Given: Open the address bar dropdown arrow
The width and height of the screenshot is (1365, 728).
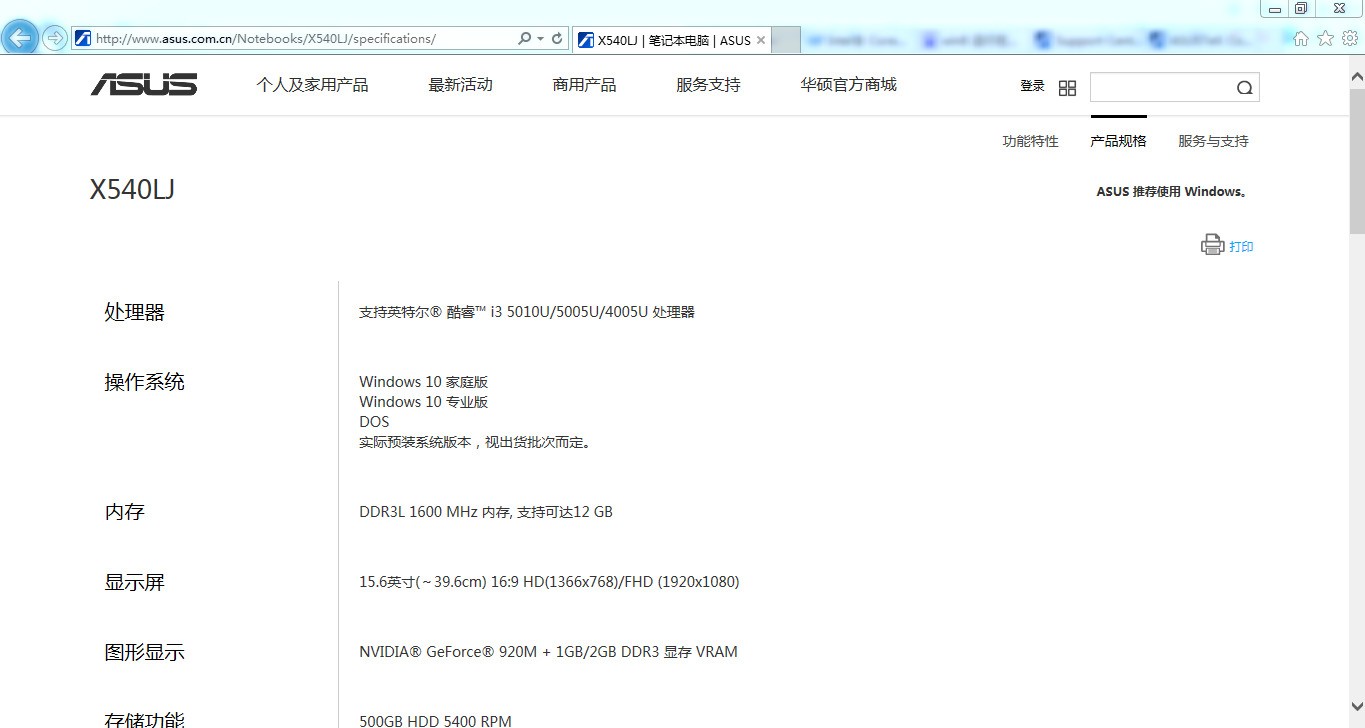Looking at the screenshot, I should [541, 39].
